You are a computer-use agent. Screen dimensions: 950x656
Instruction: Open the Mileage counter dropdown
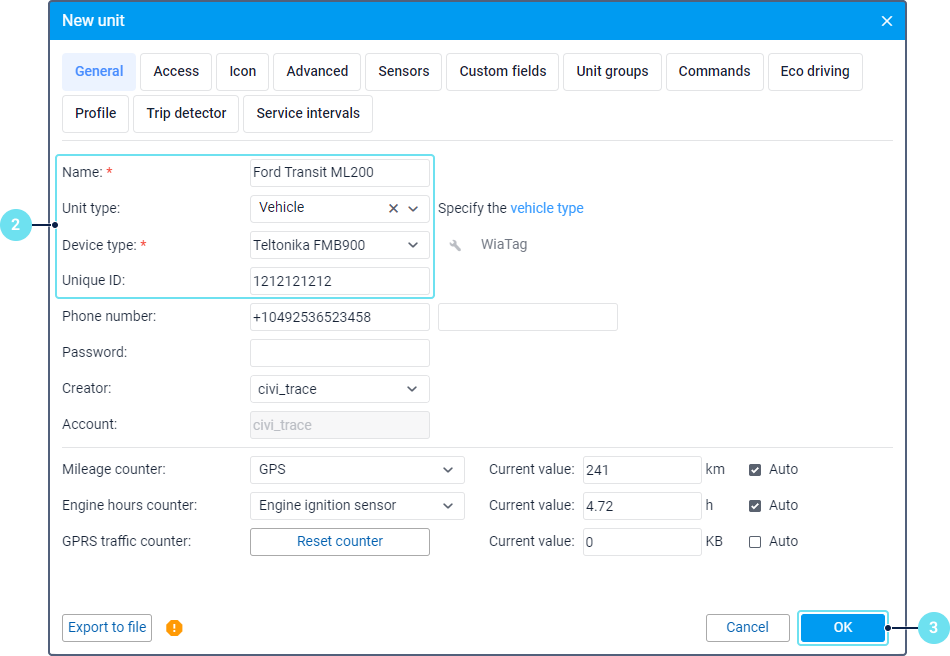(x=448, y=470)
